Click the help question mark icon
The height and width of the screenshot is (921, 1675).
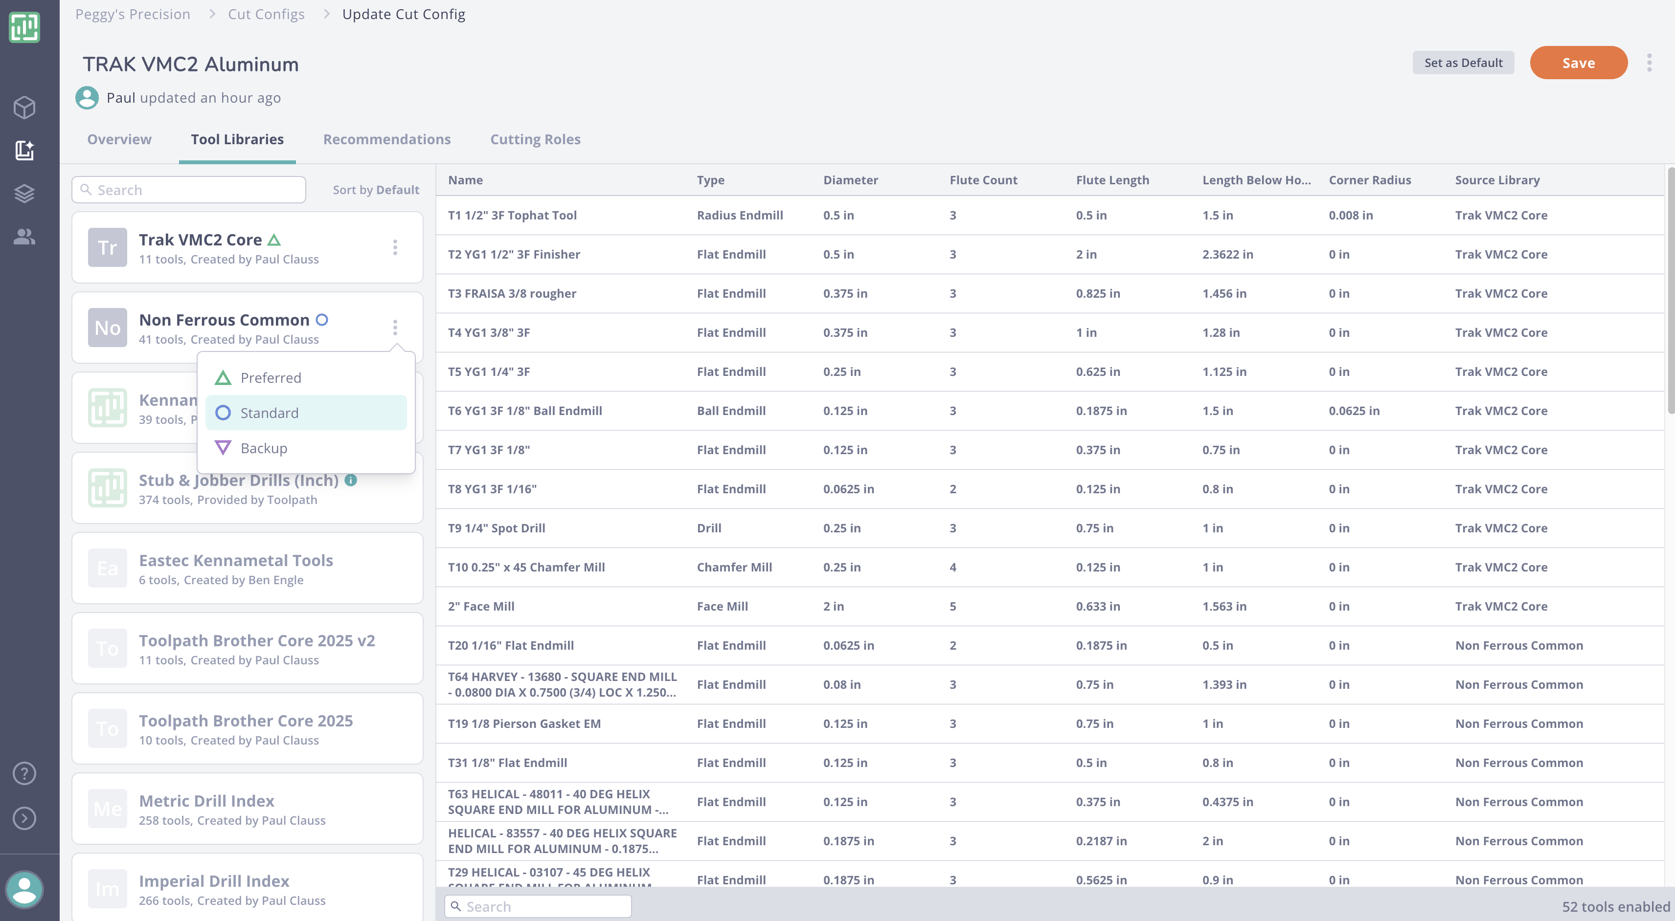25,772
